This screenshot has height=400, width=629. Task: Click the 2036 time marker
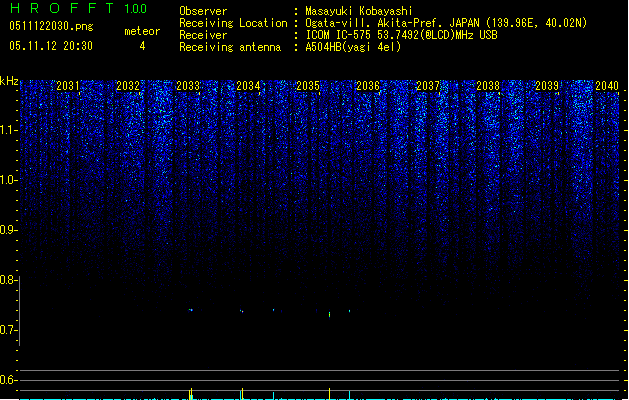(x=368, y=85)
